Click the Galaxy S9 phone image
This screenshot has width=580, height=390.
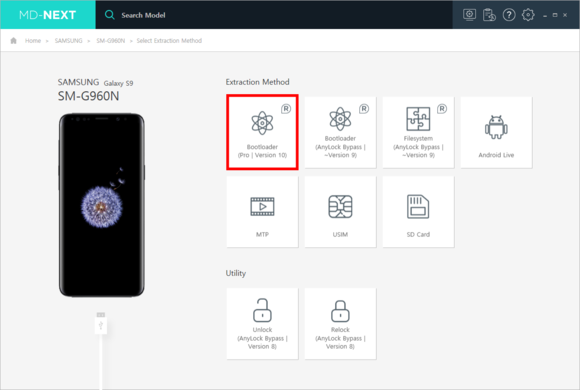pyautogui.click(x=102, y=205)
